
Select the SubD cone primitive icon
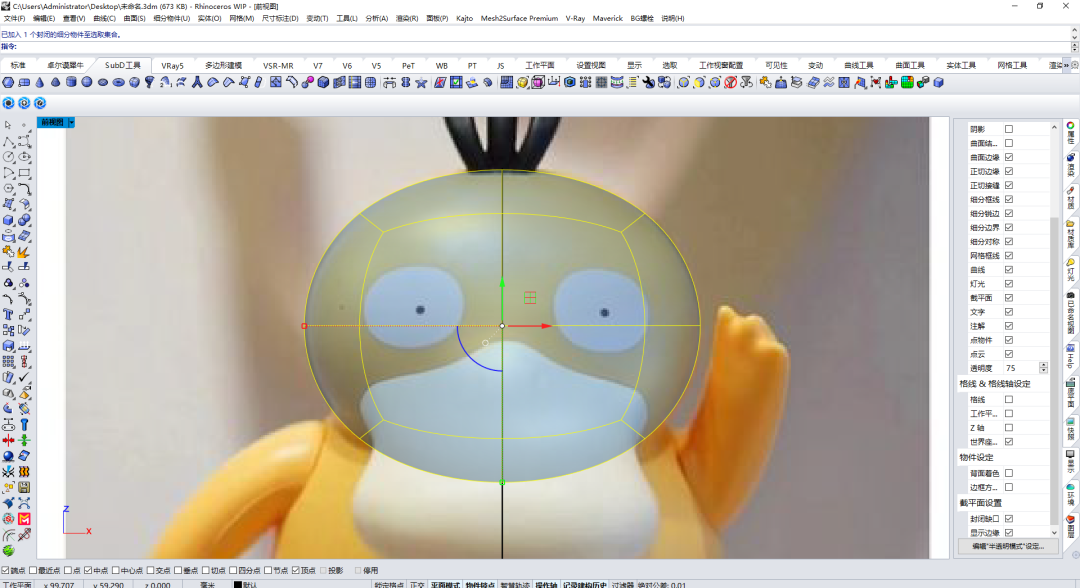40,83
